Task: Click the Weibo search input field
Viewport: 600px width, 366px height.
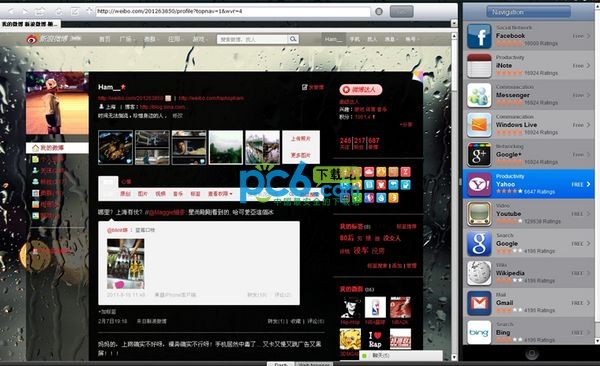Action: (253, 39)
